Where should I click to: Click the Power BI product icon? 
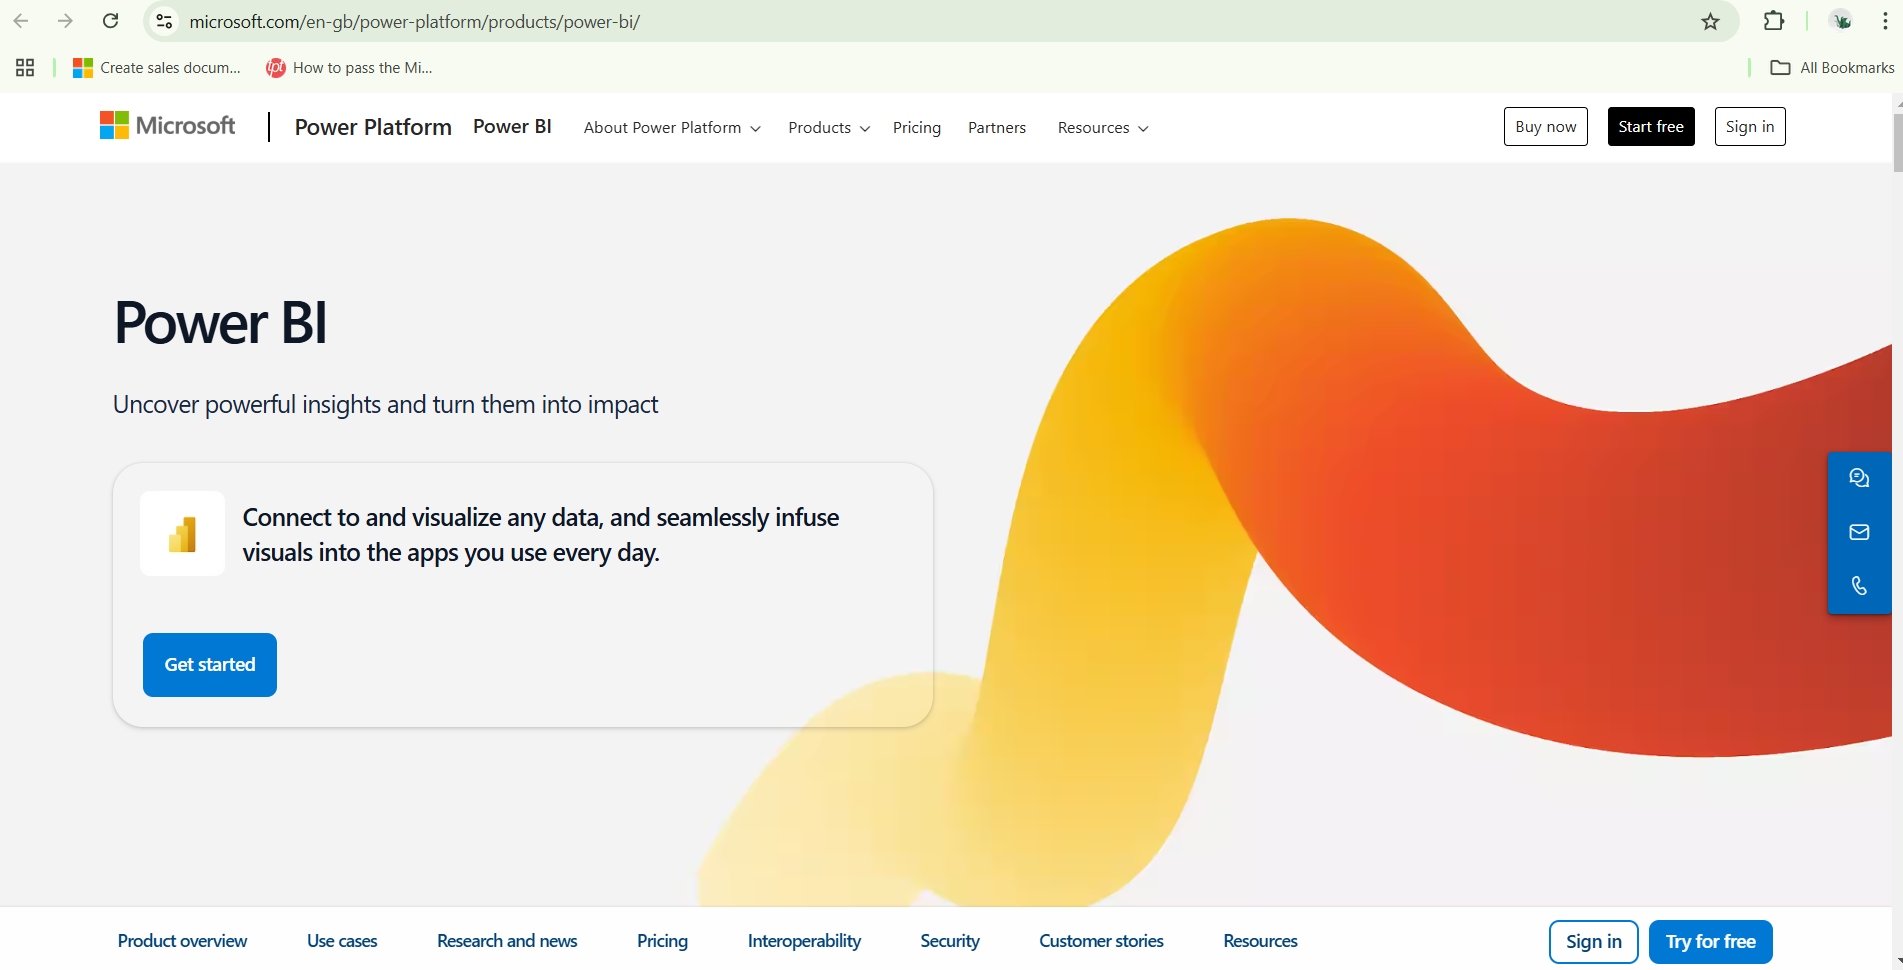182,534
